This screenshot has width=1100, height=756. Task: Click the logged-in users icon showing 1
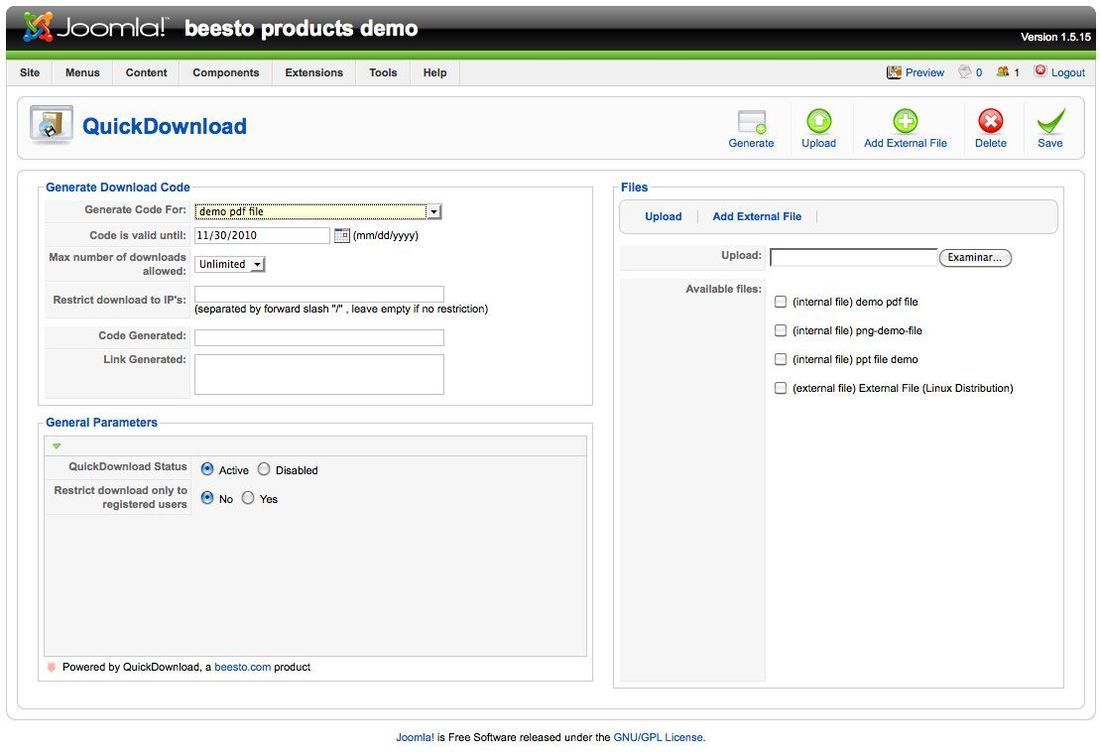pos(1003,72)
